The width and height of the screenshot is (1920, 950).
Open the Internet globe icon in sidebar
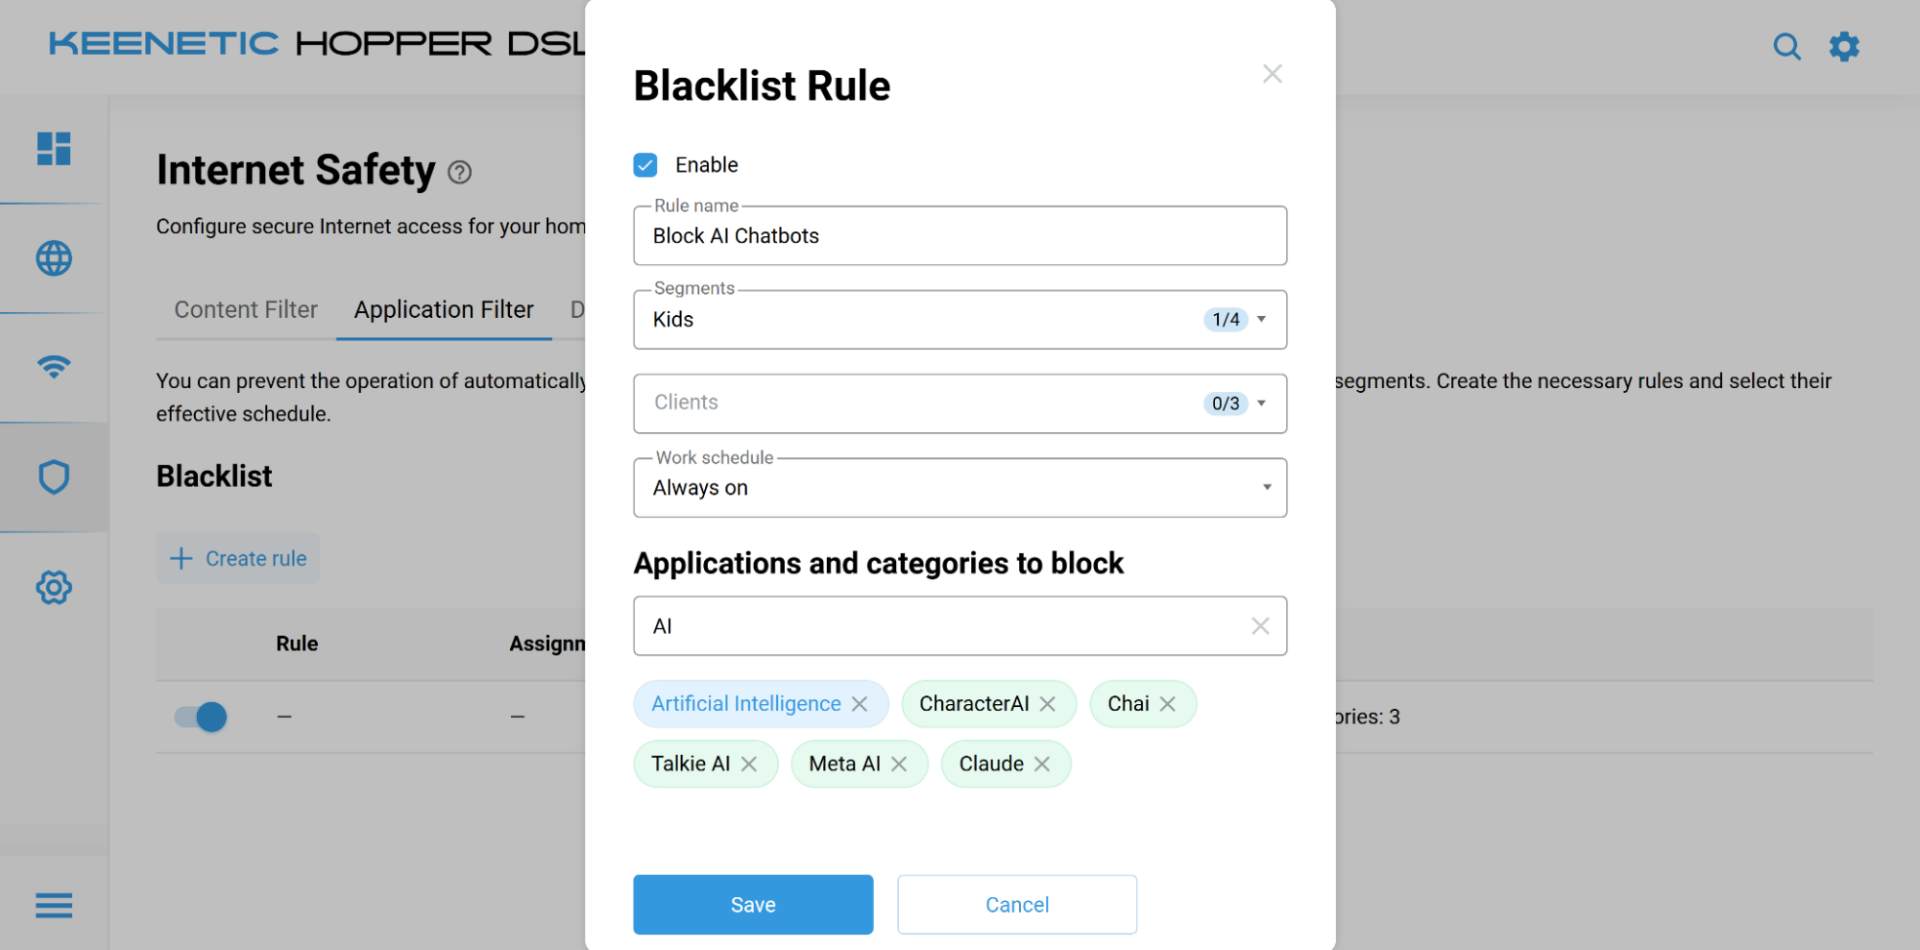pyautogui.click(x=54, y=258)
